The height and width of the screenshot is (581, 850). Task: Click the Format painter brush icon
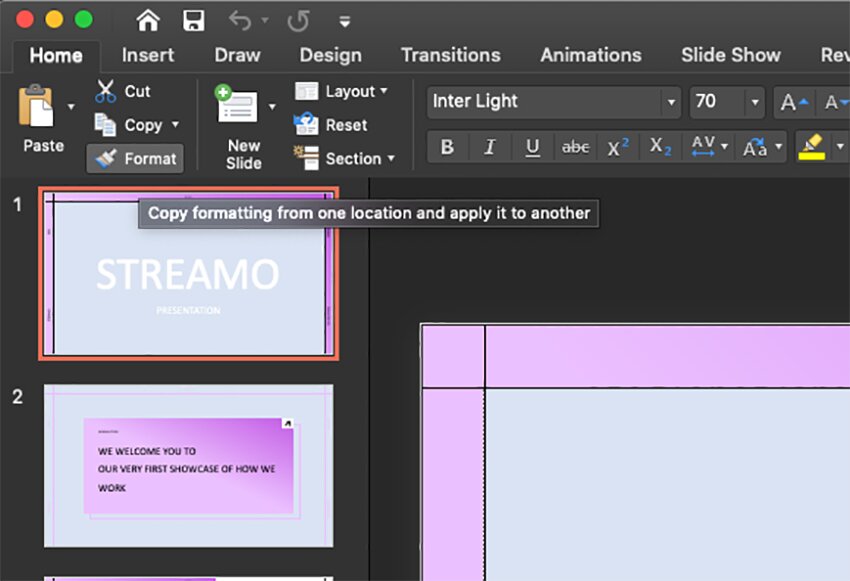click(107, 158)
